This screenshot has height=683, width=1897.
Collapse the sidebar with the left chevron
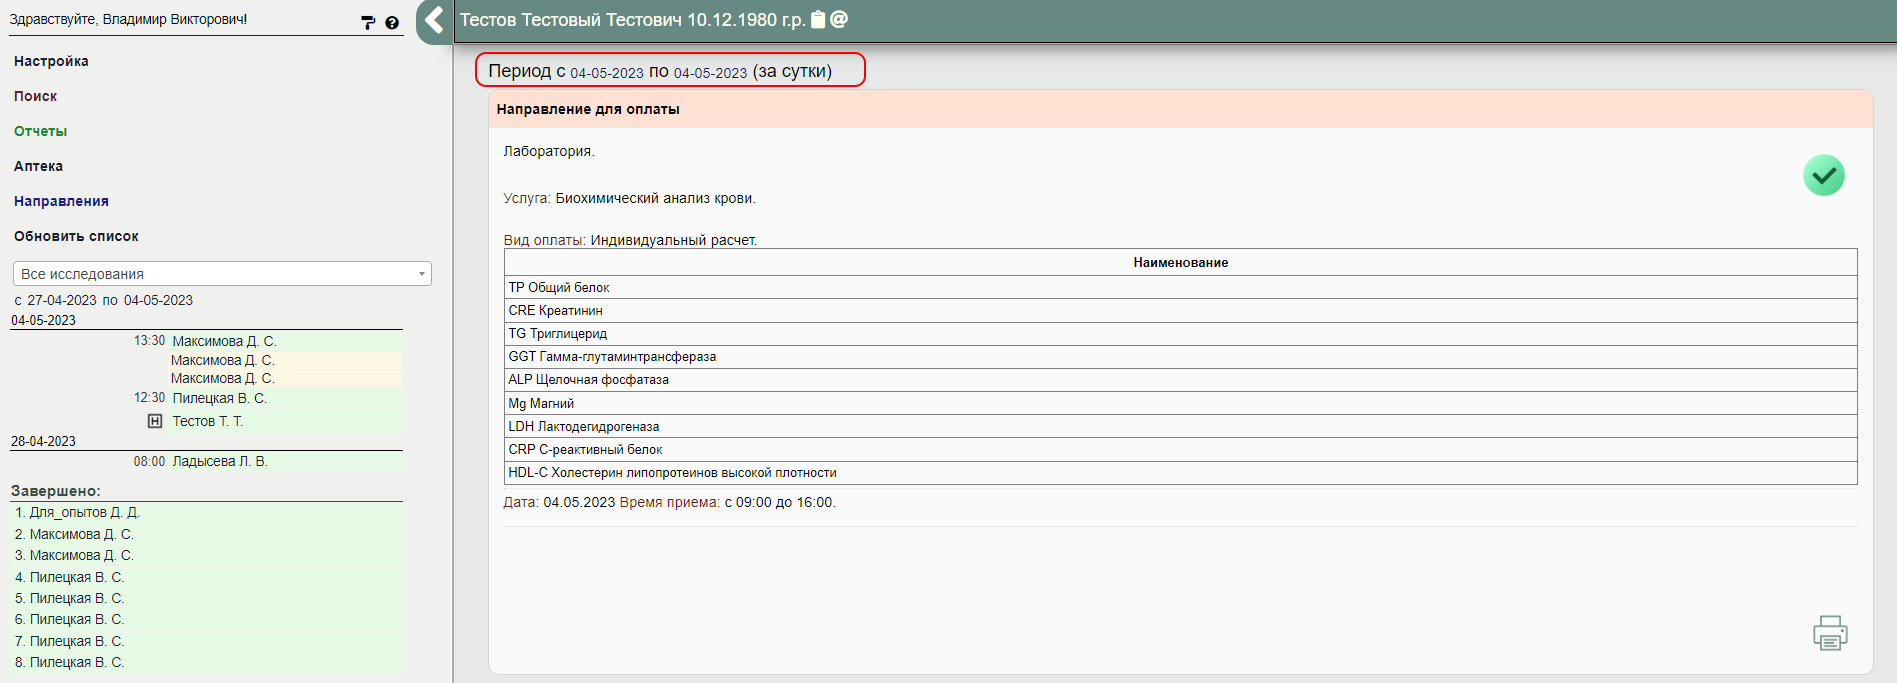434,20
